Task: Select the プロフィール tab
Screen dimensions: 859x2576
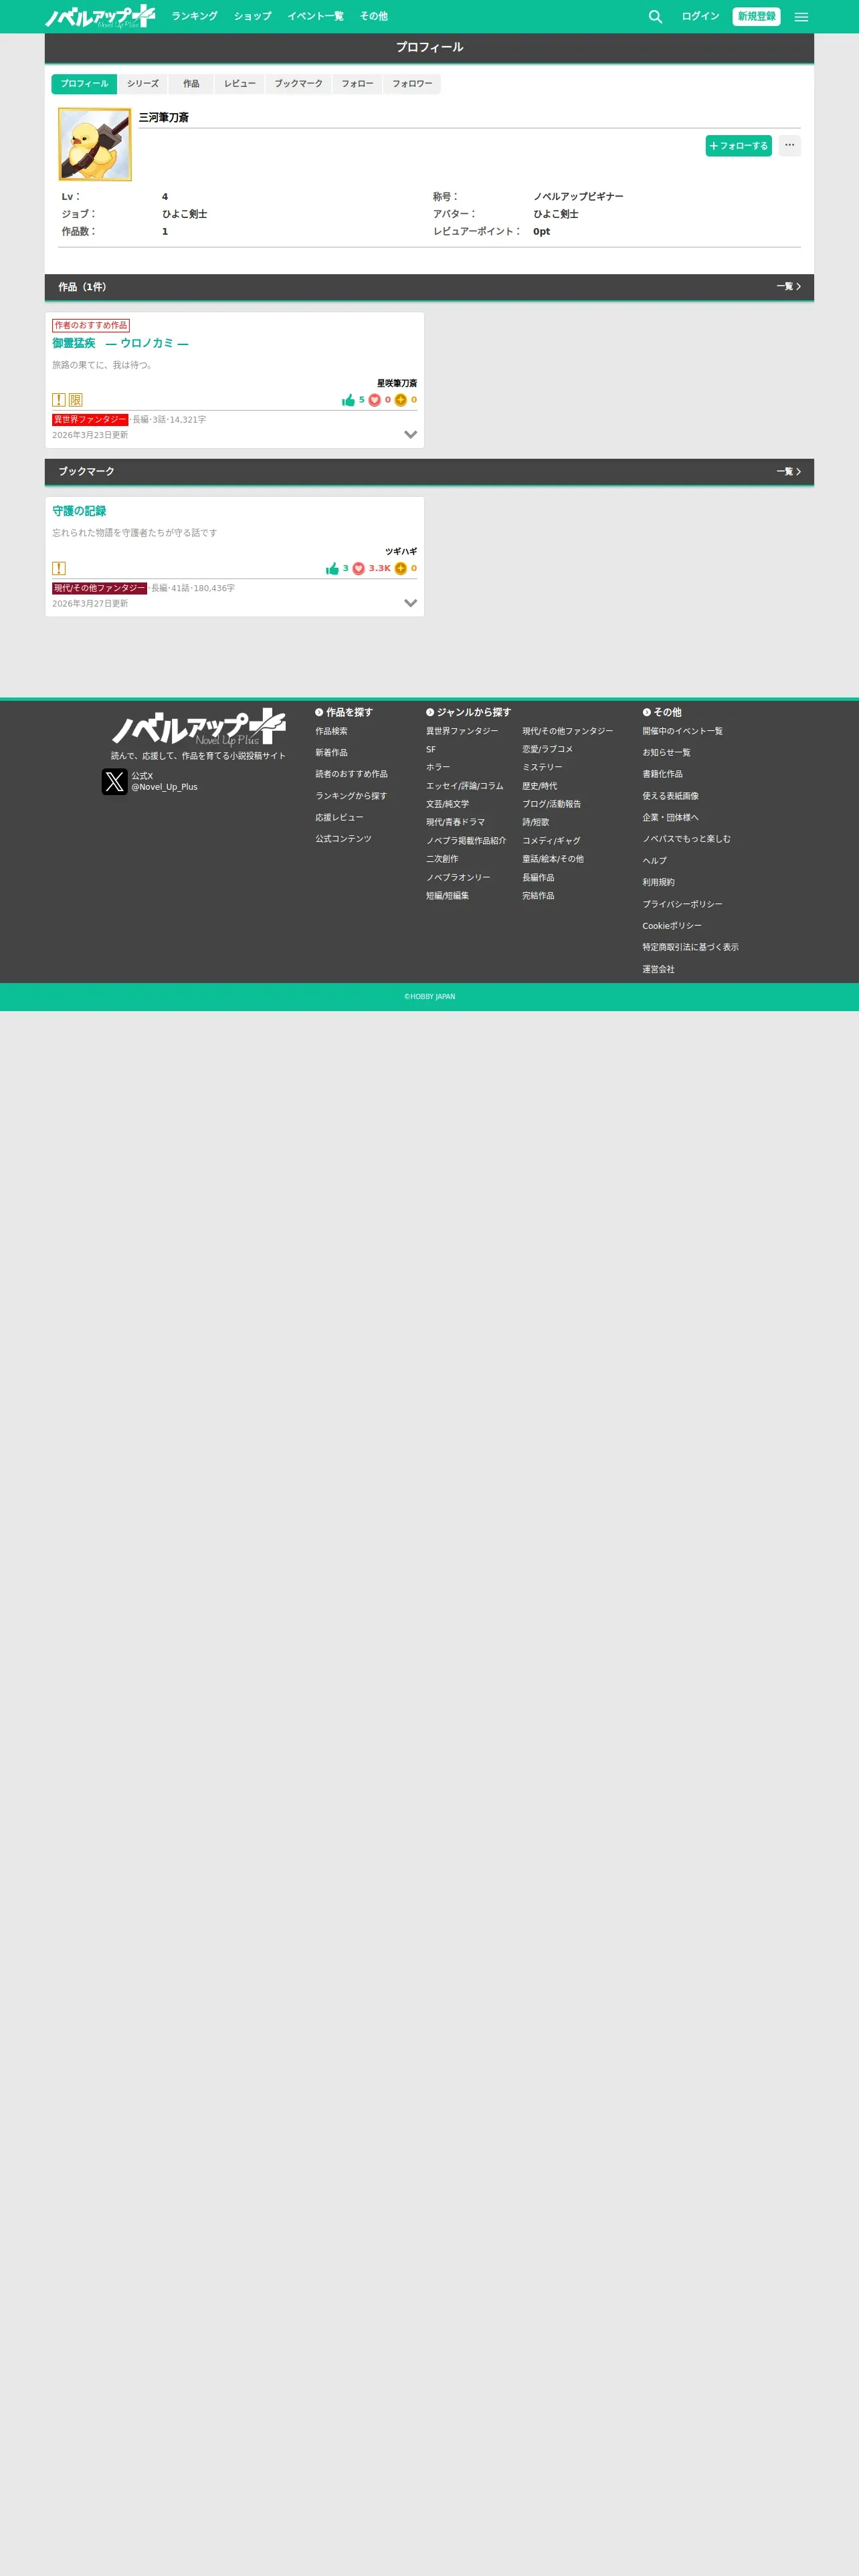Action: tap(84, 84)
